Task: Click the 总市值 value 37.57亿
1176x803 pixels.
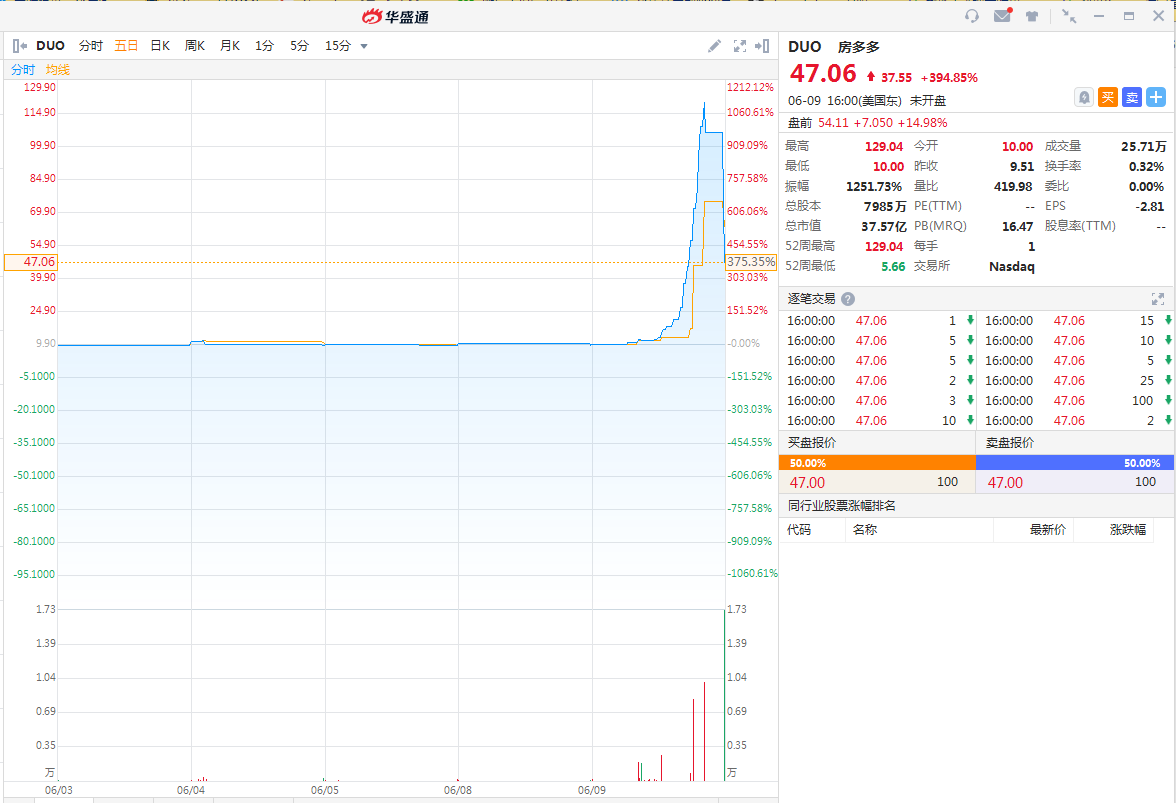Action: click(884, 226)
